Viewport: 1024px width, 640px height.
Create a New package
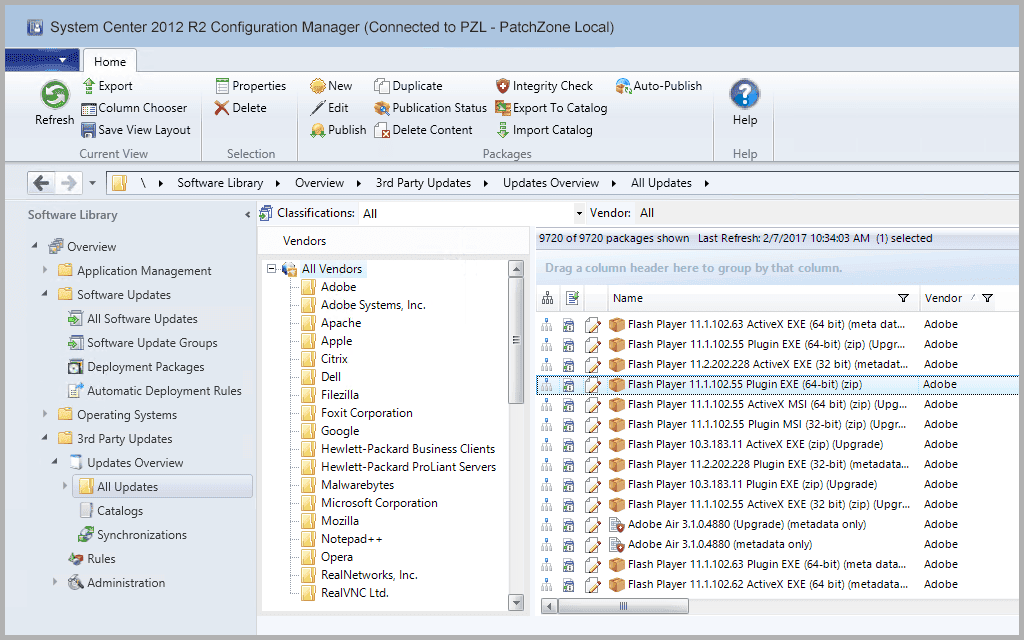[330, 86]
